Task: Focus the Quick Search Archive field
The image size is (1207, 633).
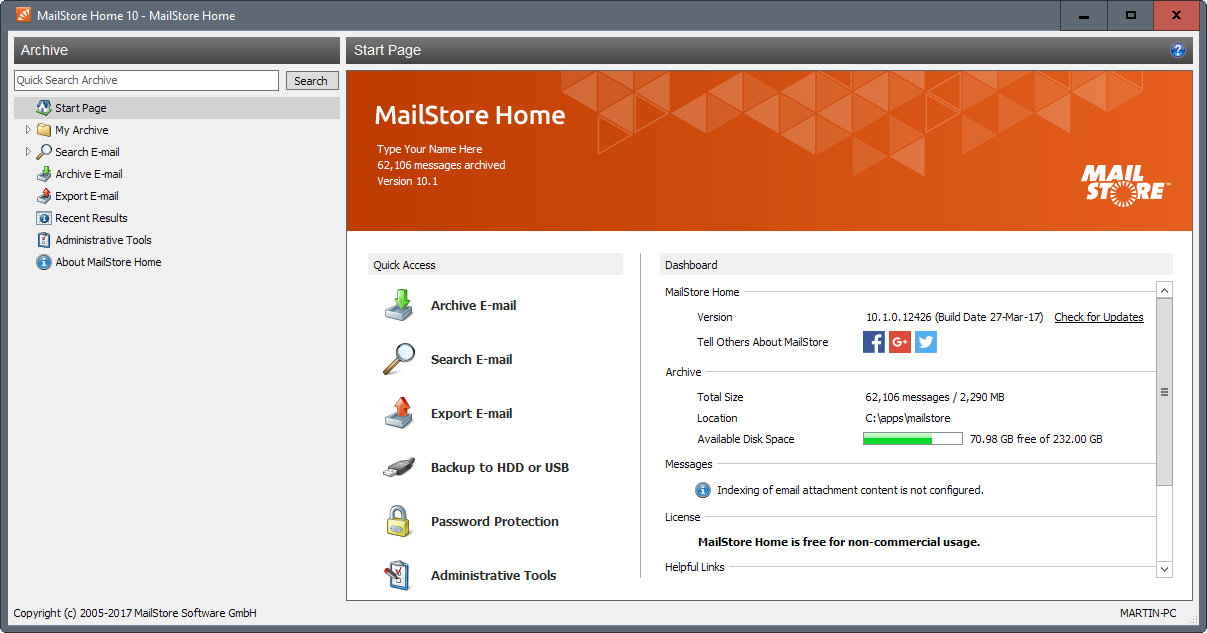Action: [147, 80]
